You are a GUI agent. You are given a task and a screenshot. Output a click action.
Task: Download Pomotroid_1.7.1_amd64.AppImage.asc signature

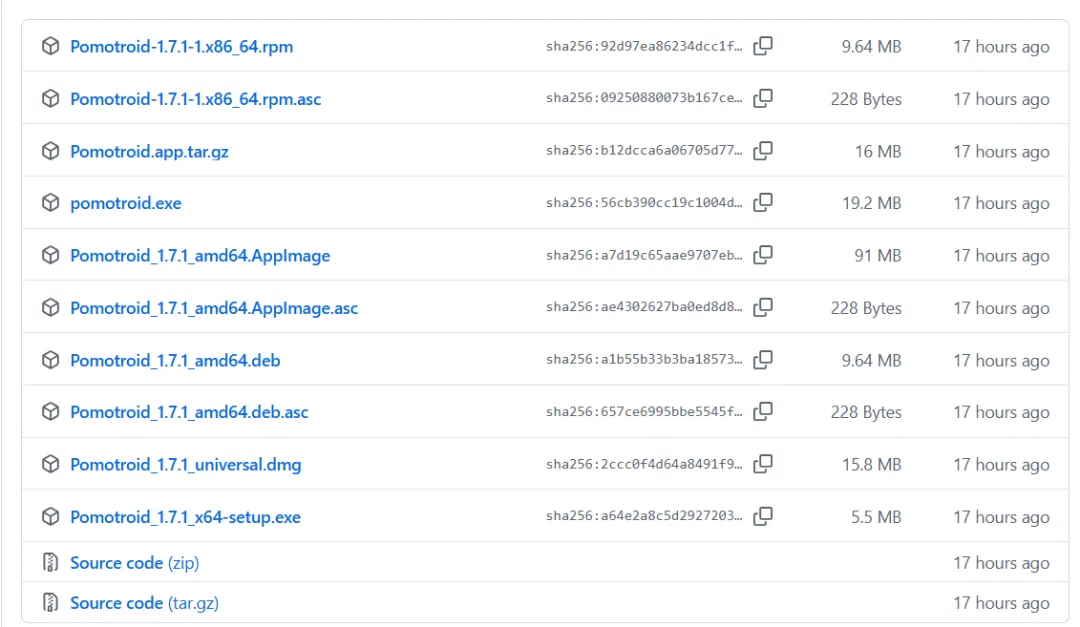tap(214, 308)
